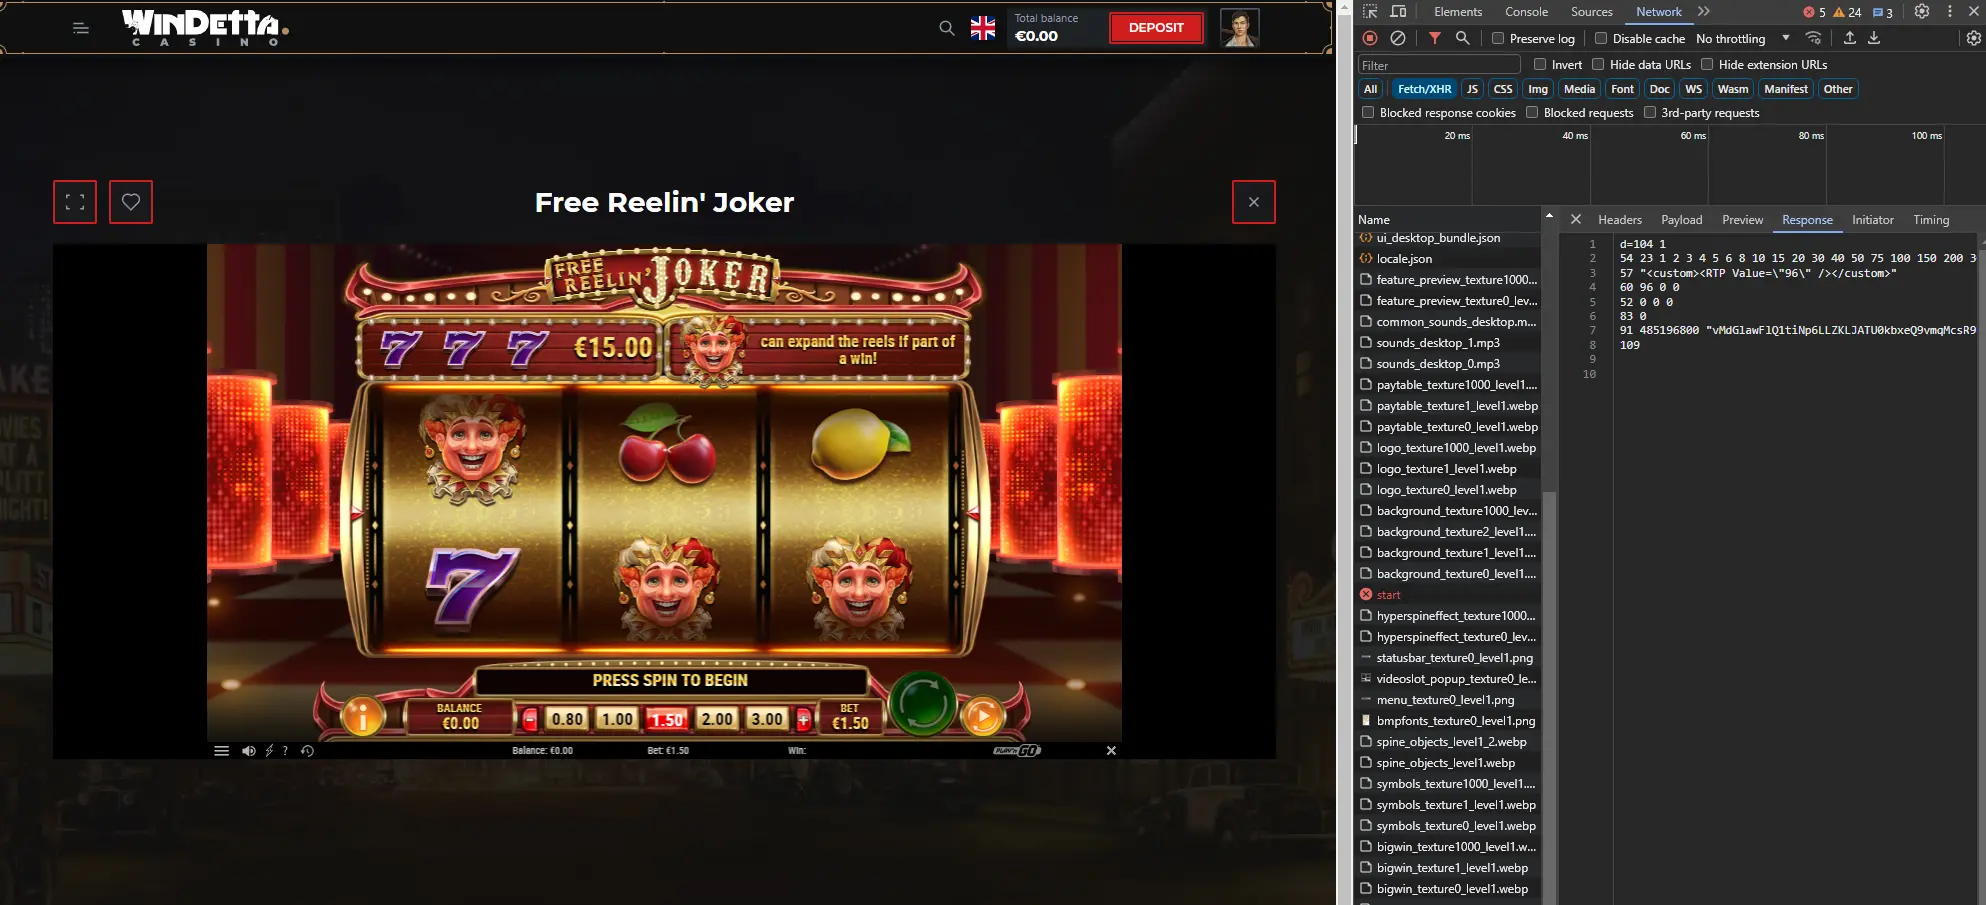
Task: Check the Invert filter option
Action: tap(1540, 64)
